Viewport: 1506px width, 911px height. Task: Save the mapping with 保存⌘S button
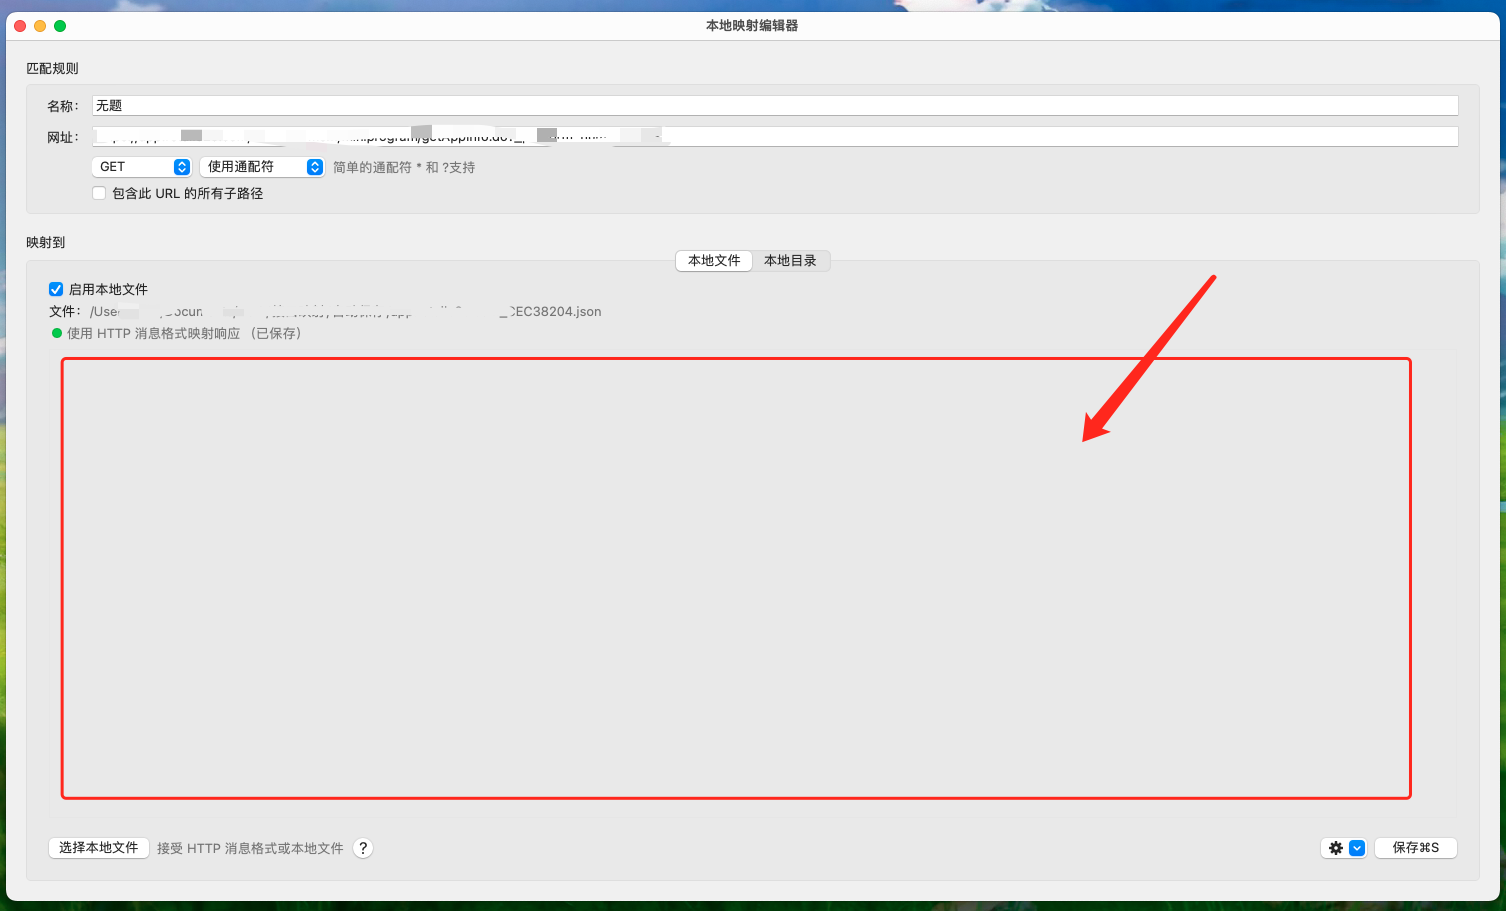tap(1415, 847)
